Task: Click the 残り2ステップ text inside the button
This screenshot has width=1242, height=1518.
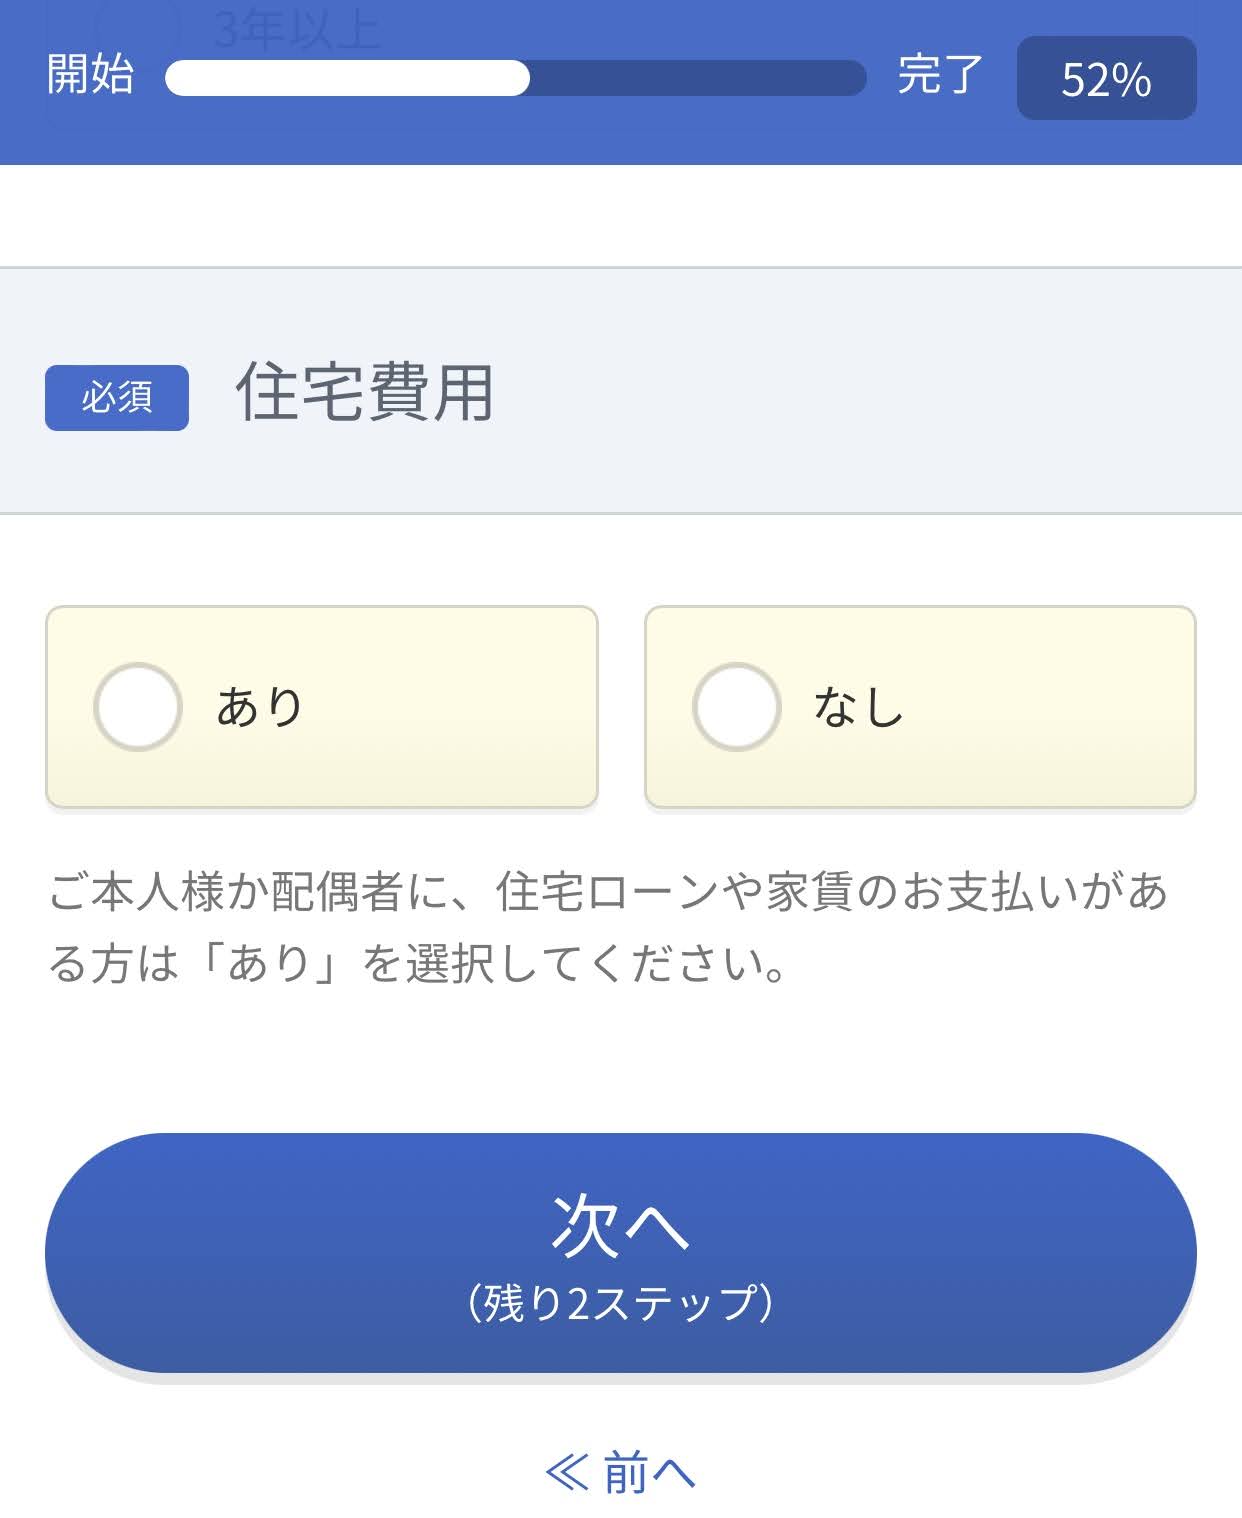Action: [620, 1303]
